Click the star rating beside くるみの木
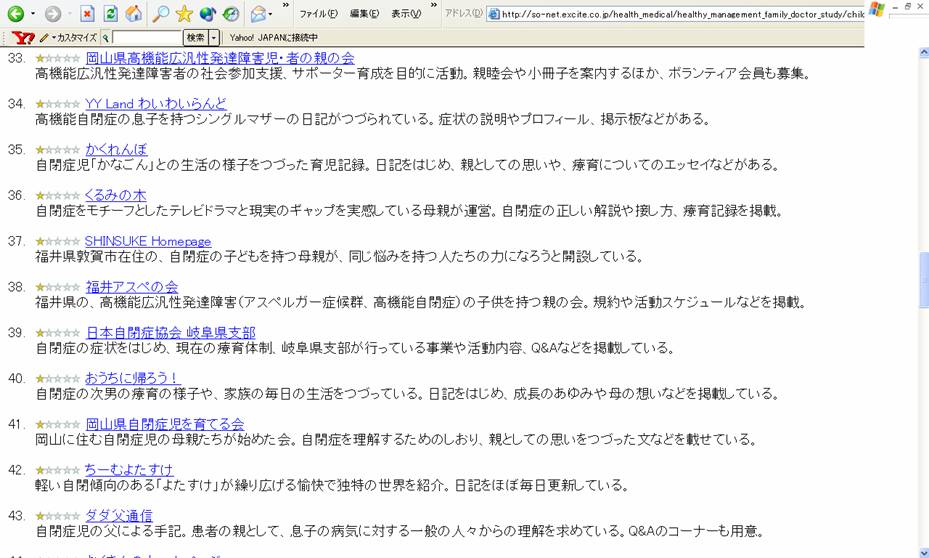 [x=57, y=195]
